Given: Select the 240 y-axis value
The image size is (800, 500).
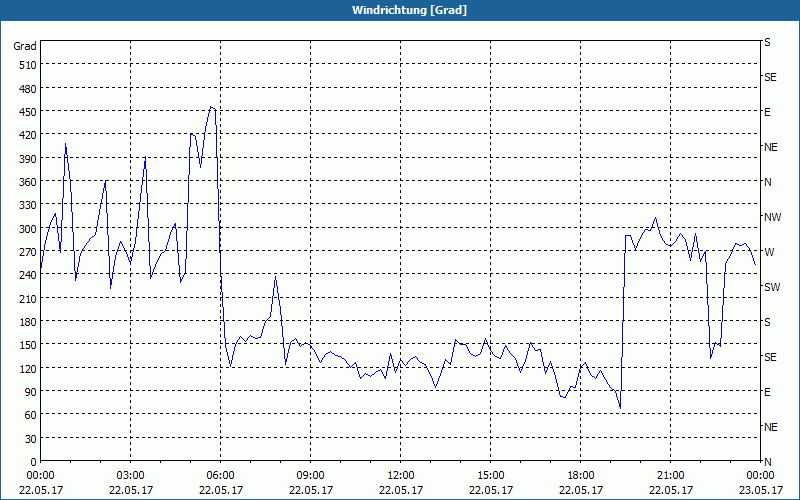Looking at the screenshot, I should coord(28,275).
